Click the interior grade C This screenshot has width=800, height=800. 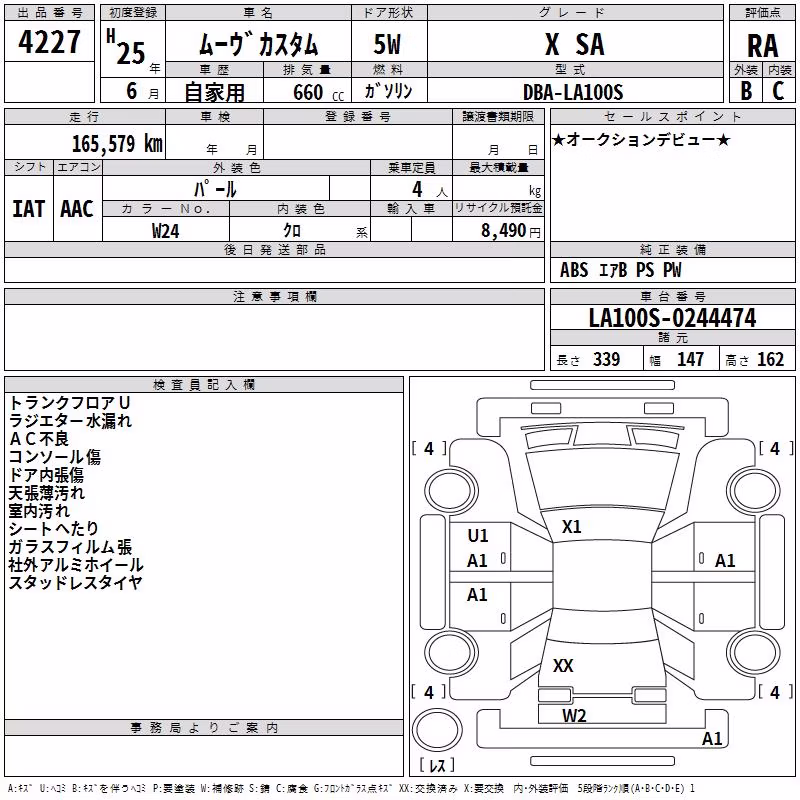point(778,91)
